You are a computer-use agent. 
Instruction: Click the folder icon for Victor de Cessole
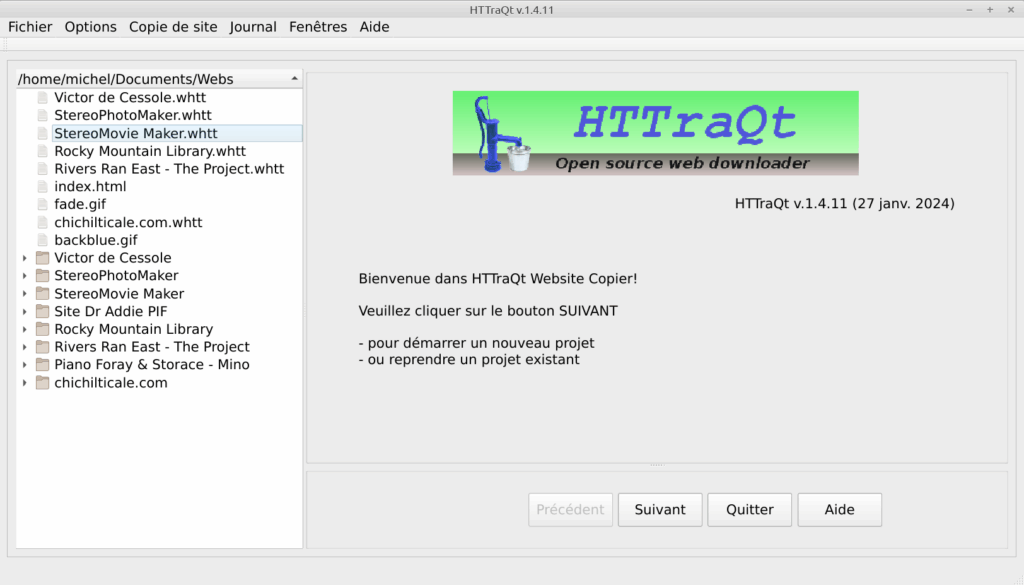(42, 258)
